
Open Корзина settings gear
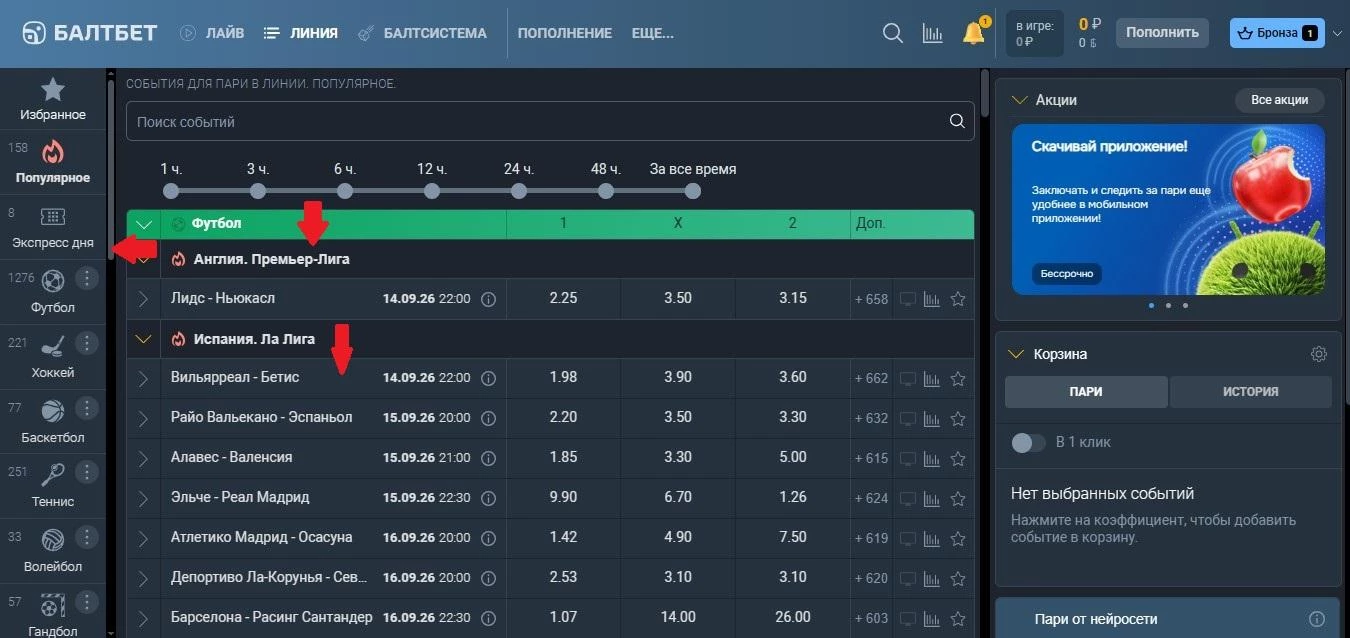[x=1319, y=354]
